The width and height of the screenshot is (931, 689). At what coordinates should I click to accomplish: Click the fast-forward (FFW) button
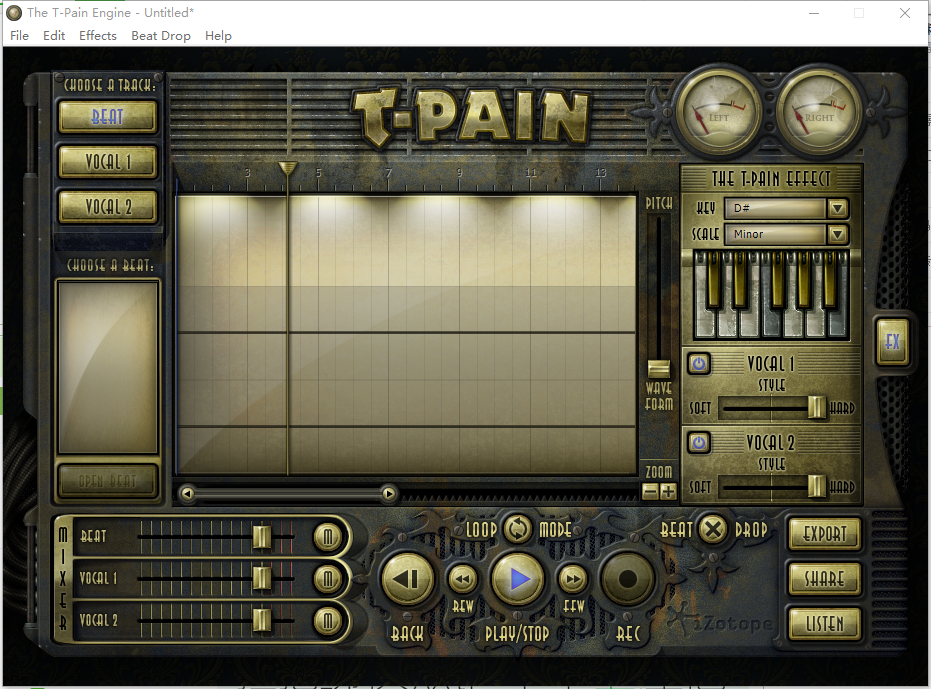572,578
